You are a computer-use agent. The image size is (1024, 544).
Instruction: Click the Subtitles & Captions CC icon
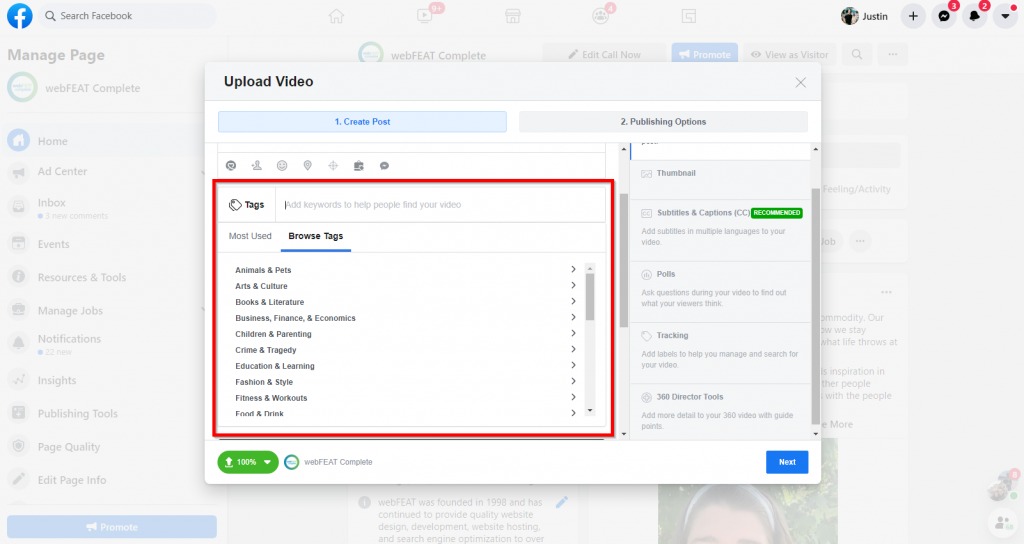[647, 214]
